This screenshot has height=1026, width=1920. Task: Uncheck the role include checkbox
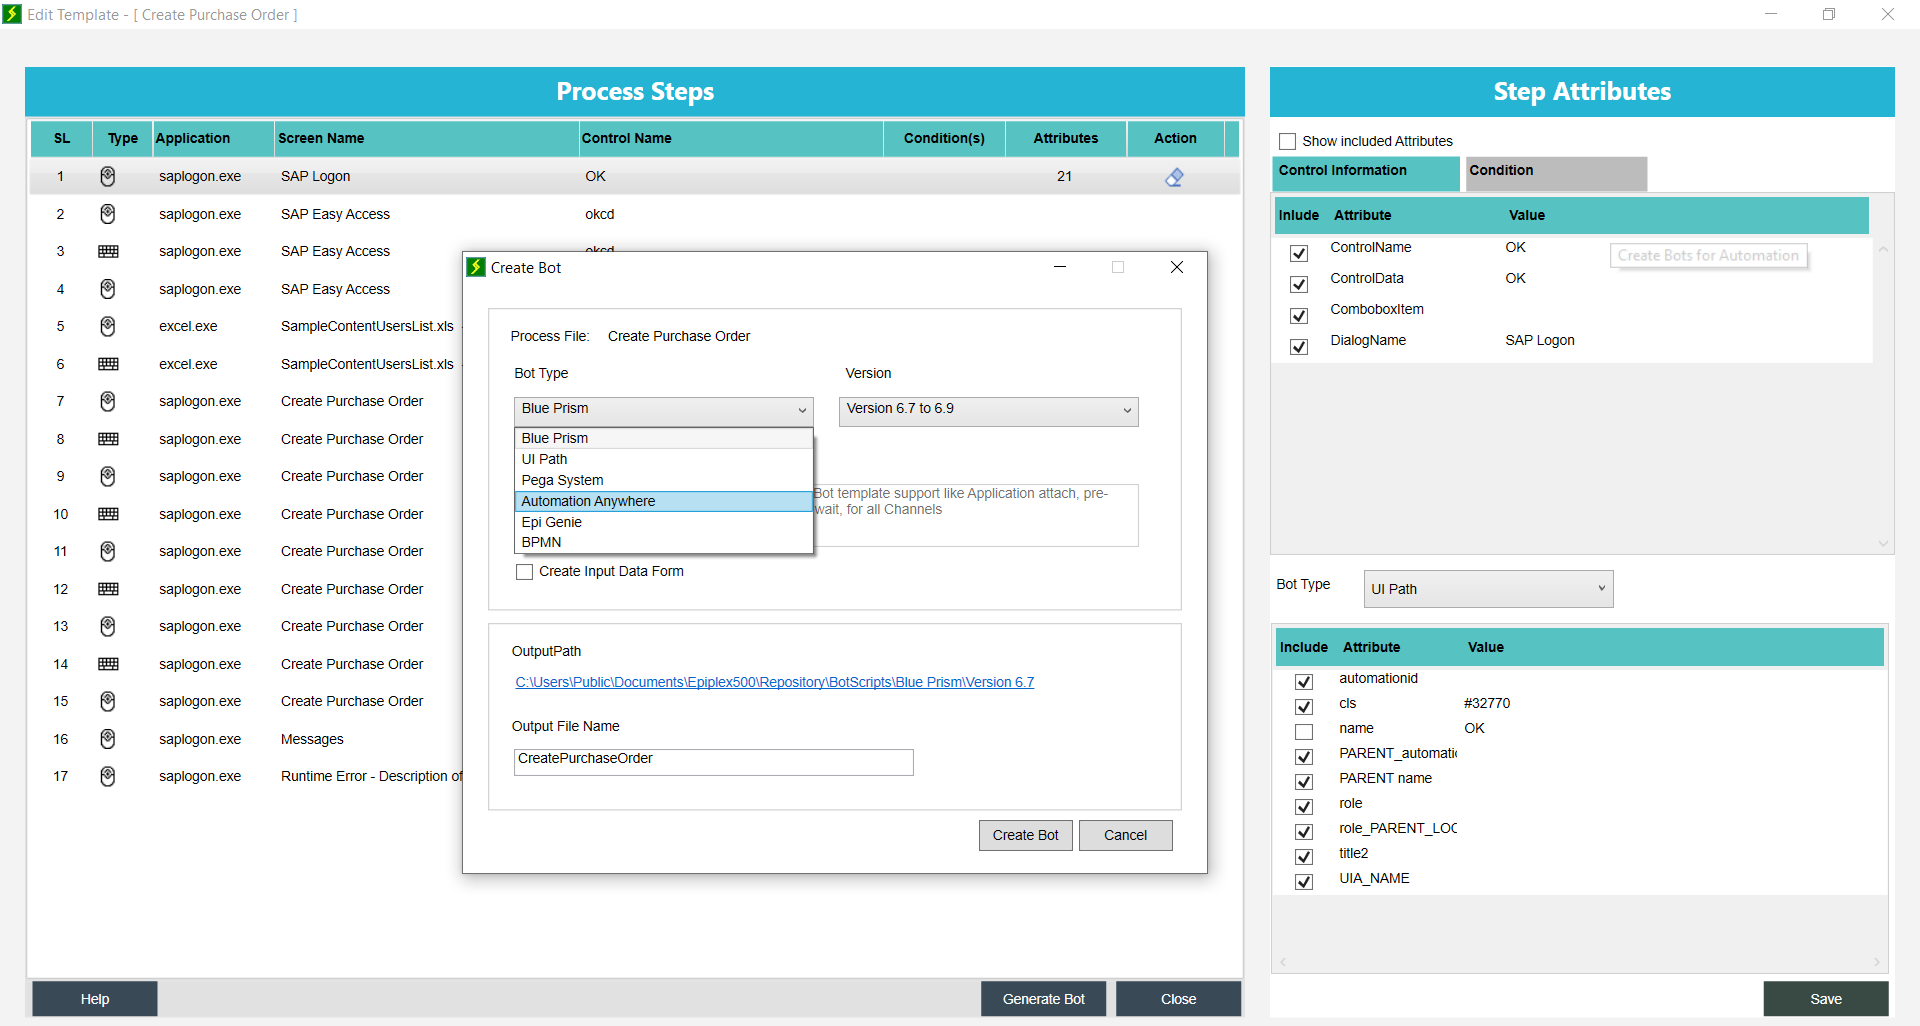click(1304, 807)
